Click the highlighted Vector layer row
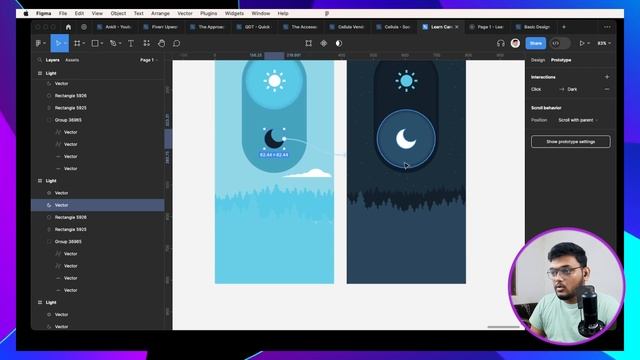This screenshot has width=640, height=360. click(x=98, y=205)
